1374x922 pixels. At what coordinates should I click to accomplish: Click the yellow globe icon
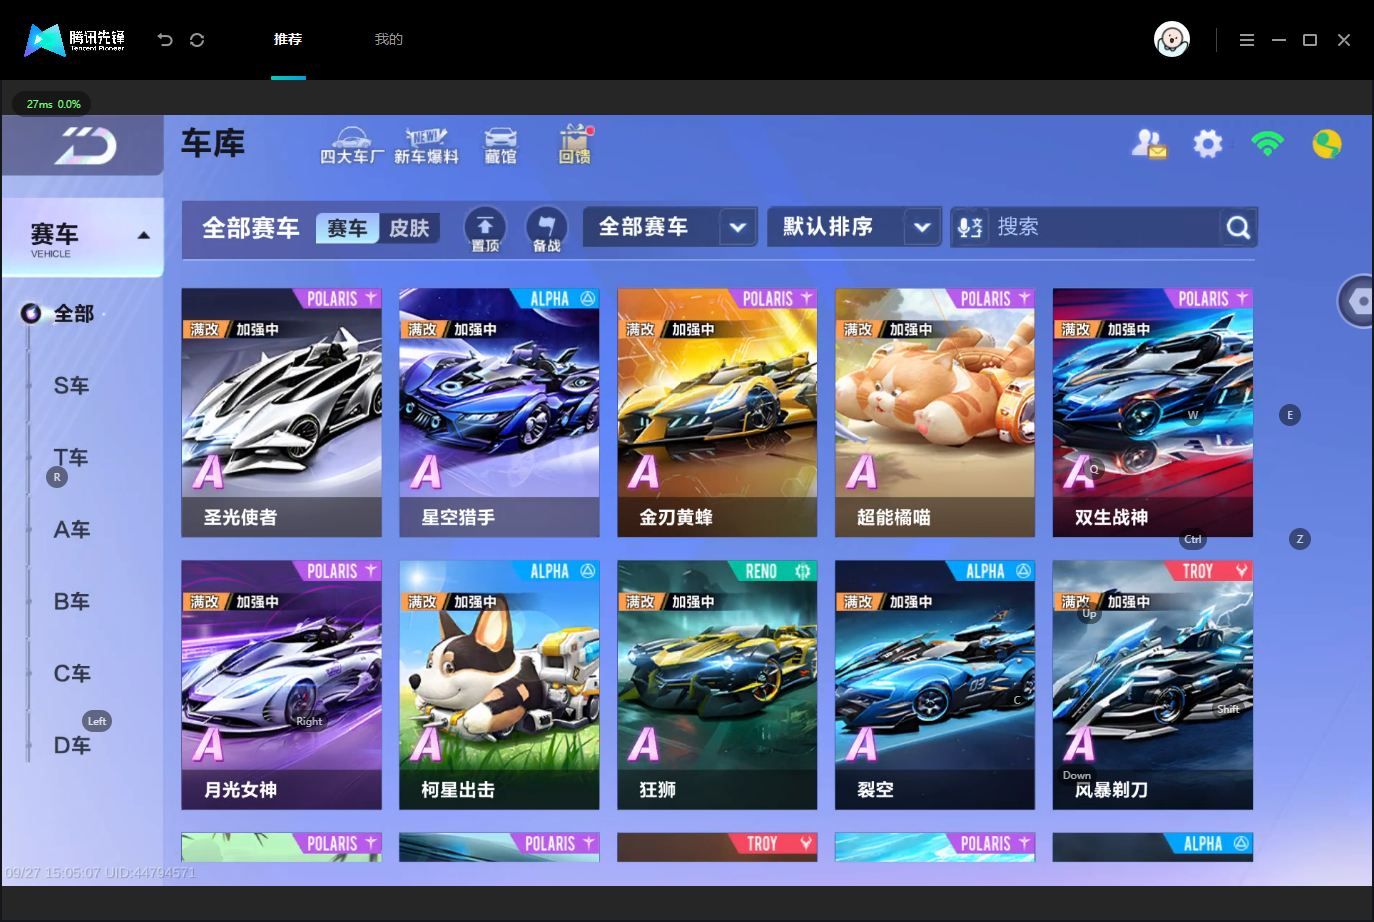[1327, 144]
